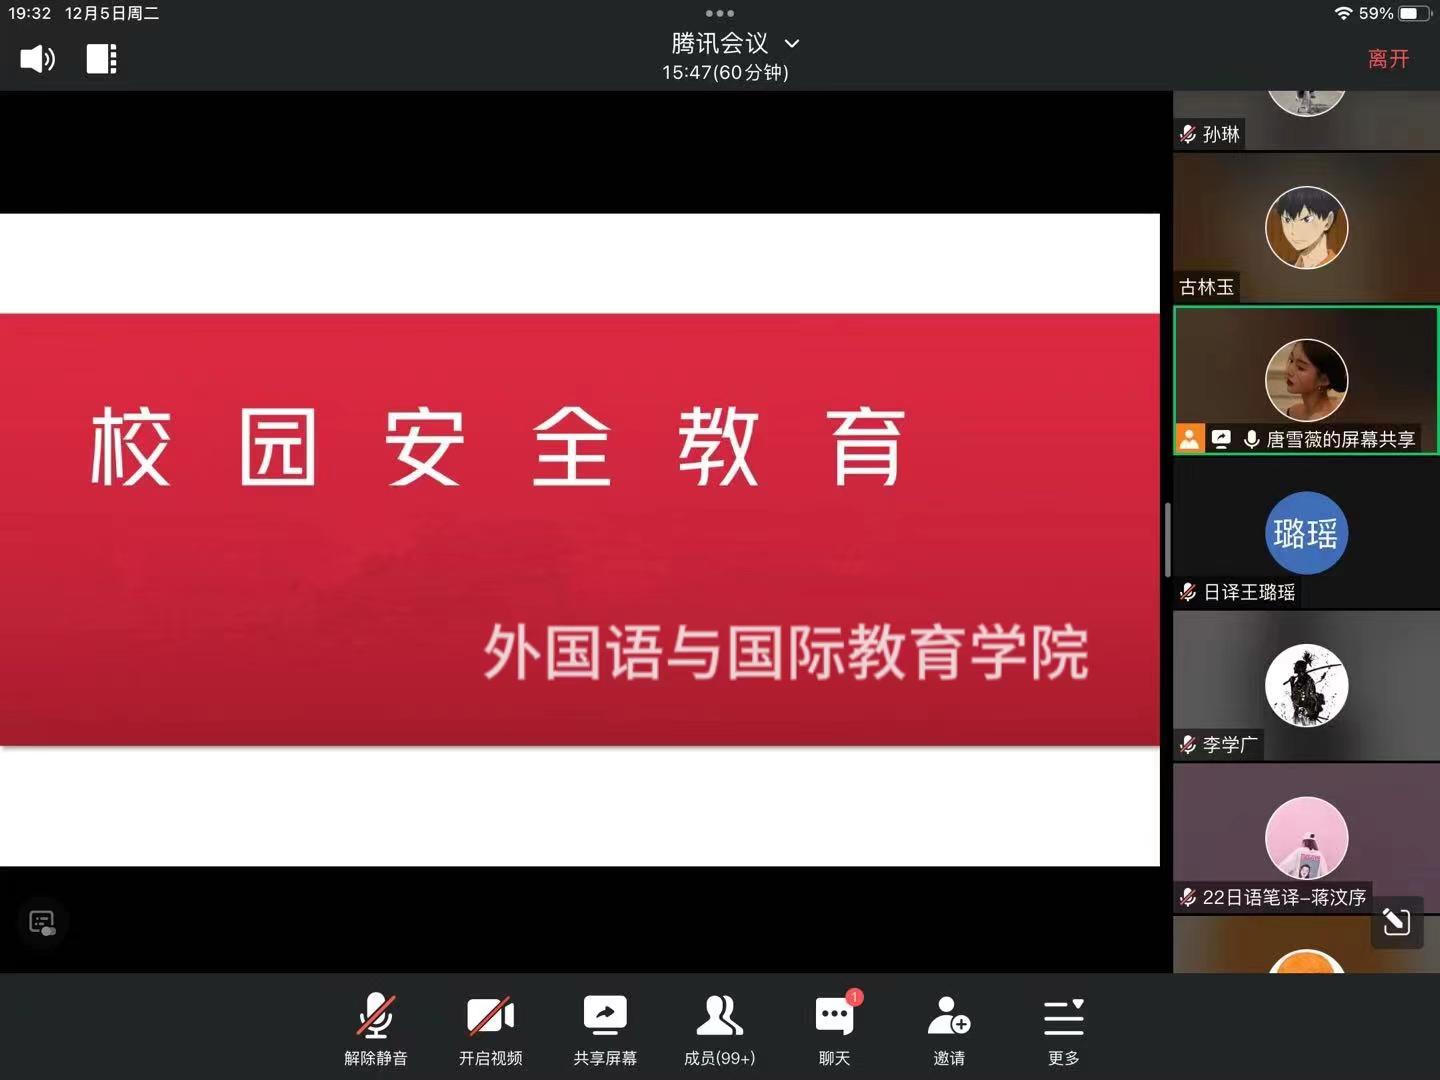The image size is (1440, 1080).
Task: Leave the meeting with 离开 button
Action: tap(1388, 59)
